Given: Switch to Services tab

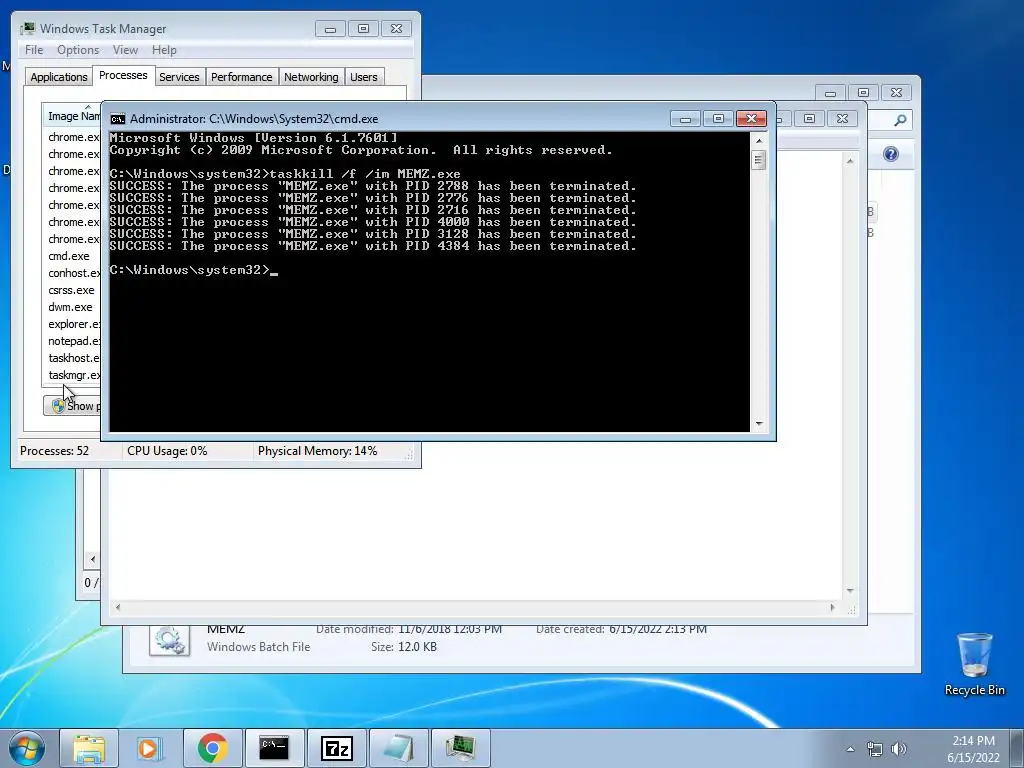Looking at the screenshot, I should (179, 77).
